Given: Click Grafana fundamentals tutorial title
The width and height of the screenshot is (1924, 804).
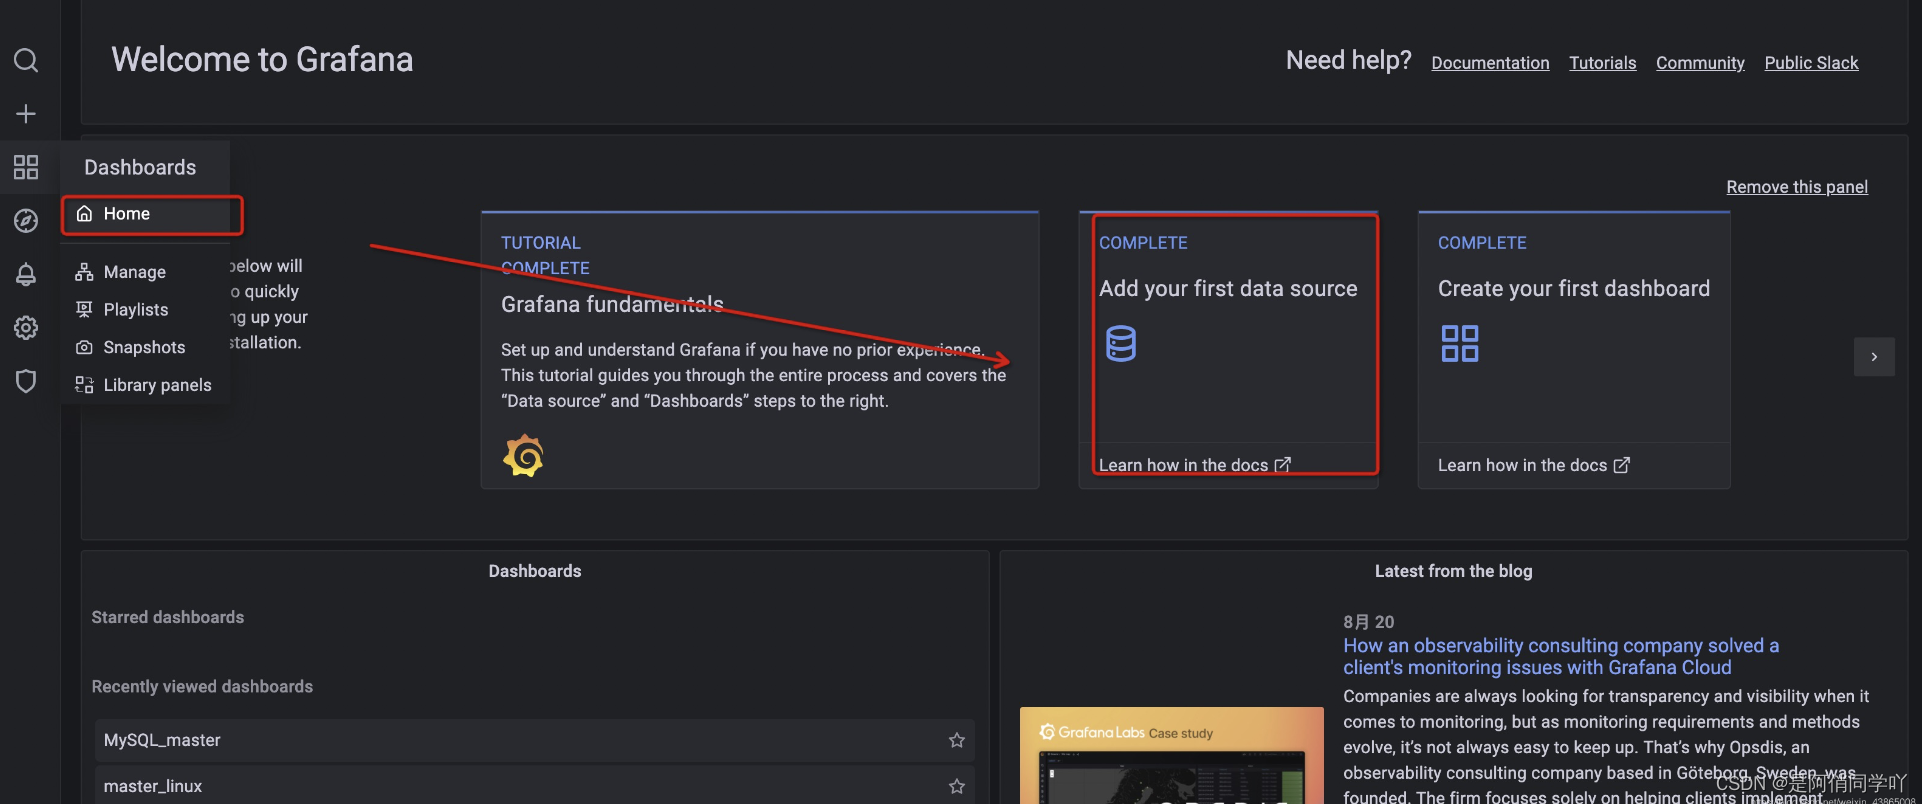Looking at the screenshot, I should click(612, 304).
